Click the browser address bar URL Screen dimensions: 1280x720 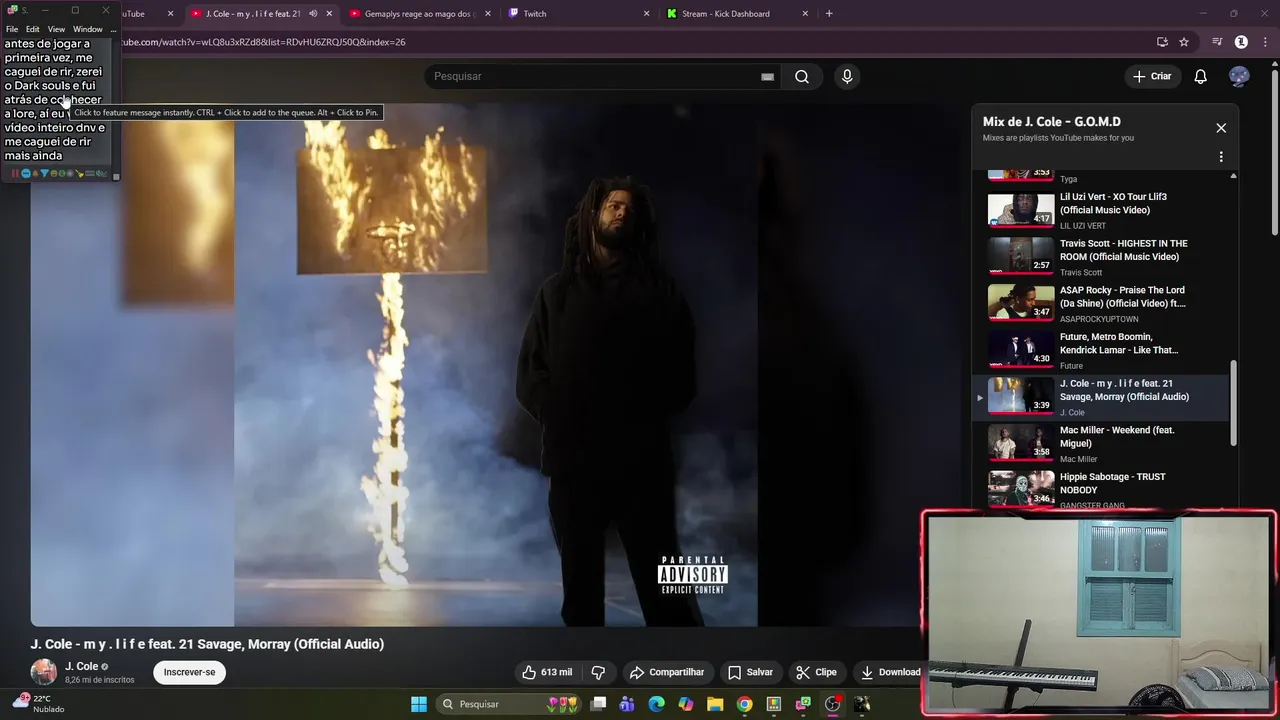(x=263, y=42)
